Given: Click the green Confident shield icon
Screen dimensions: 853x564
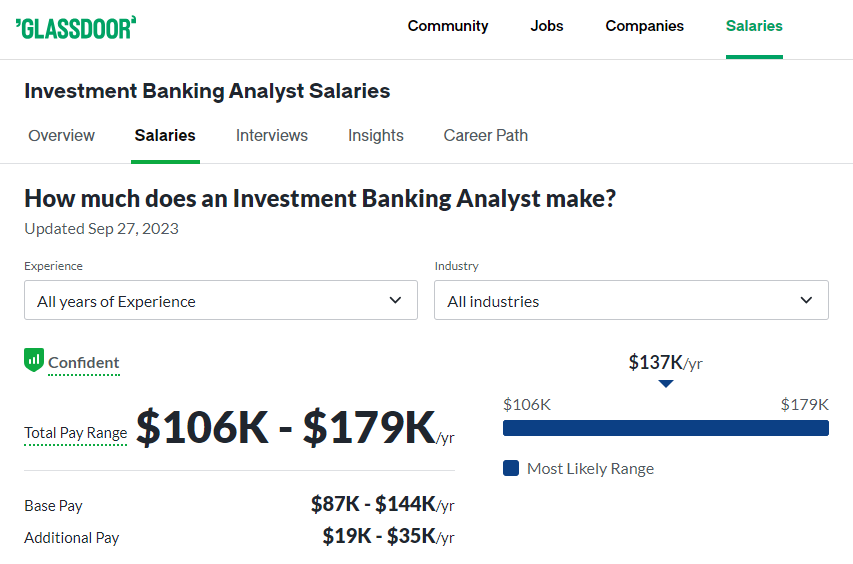Looking at the screenshot, I should pyautogui.click(x=34, y=360).
